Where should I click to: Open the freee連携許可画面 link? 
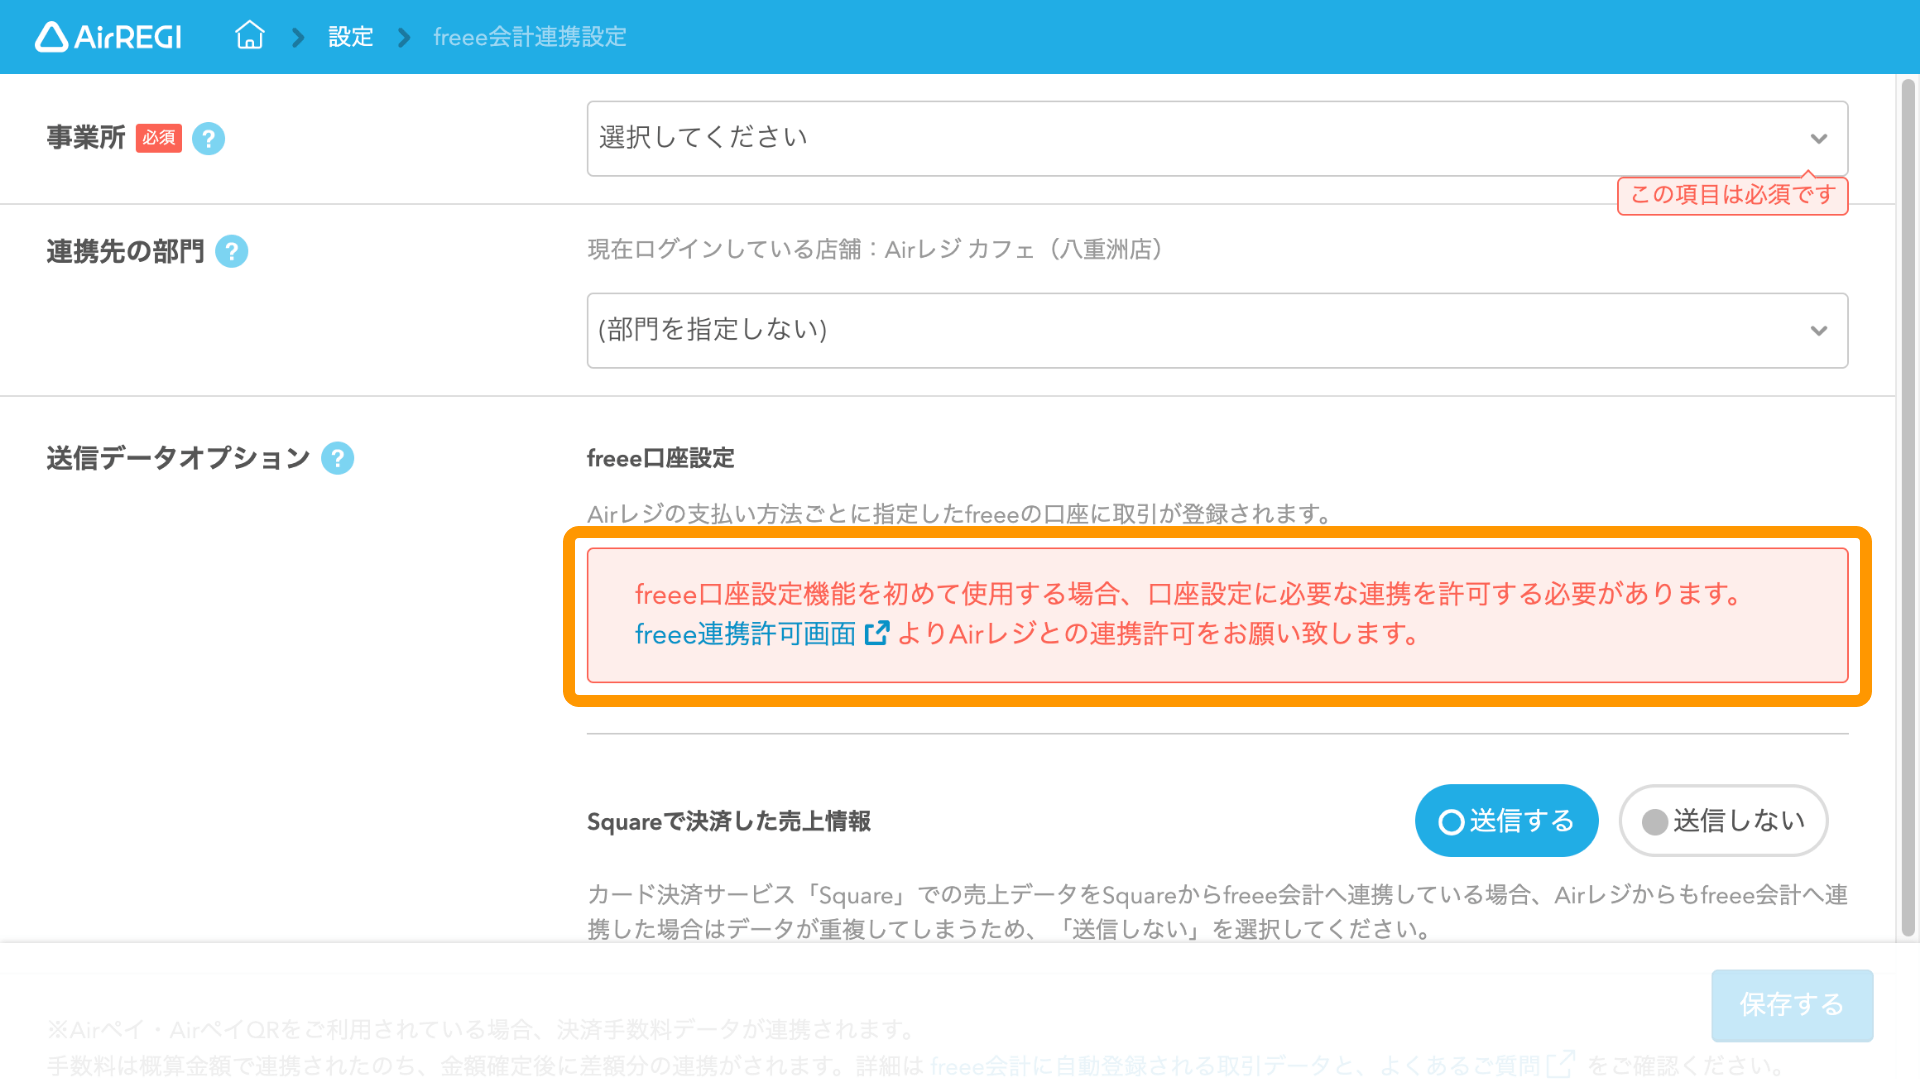[745, 634]
